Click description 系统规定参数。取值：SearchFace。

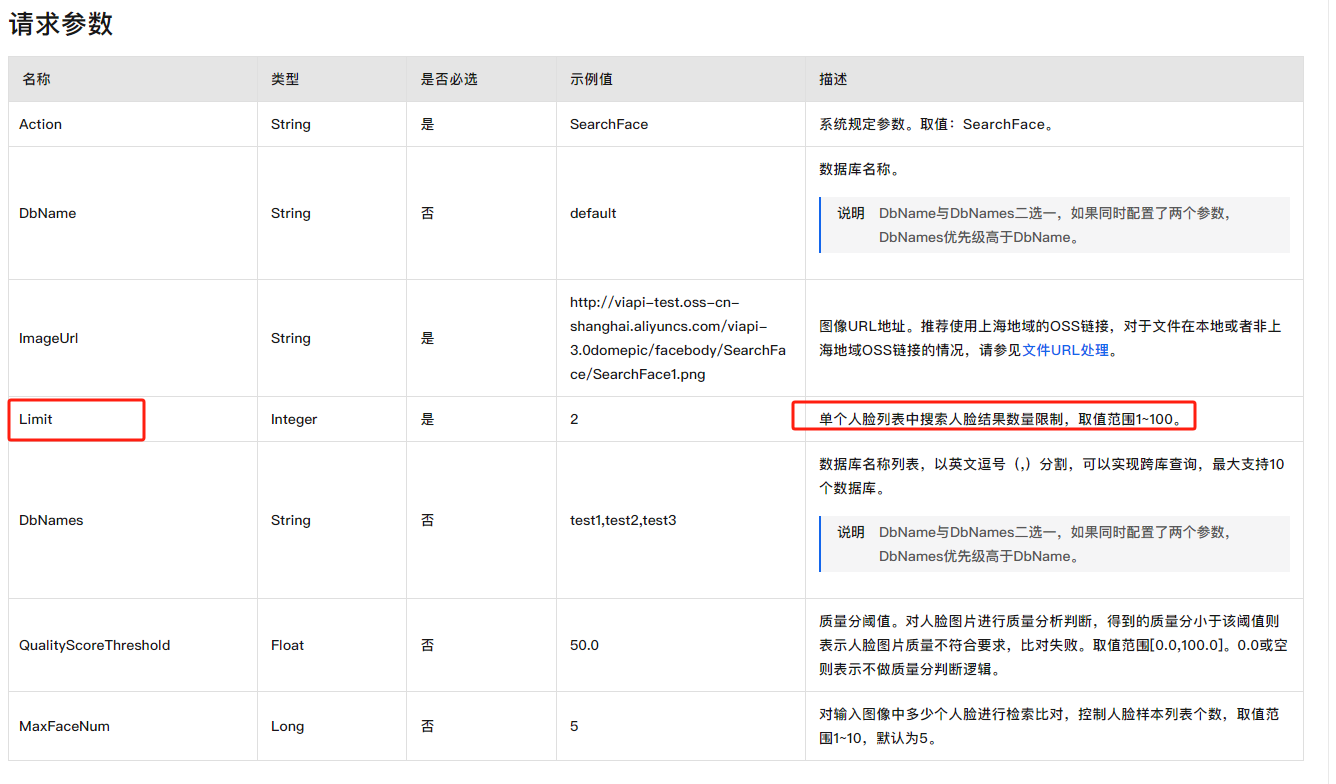(937, 124)
